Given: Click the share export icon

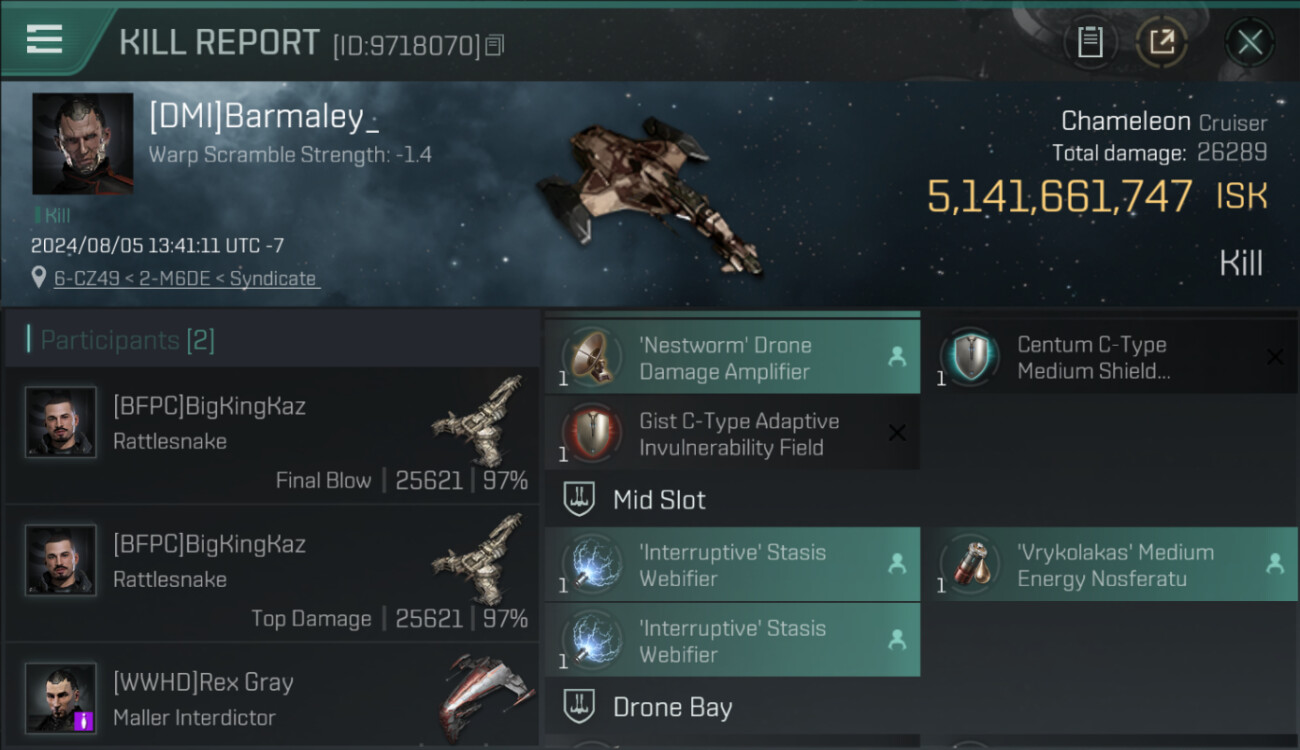Looking at the screenshot, I should 1162,42.
